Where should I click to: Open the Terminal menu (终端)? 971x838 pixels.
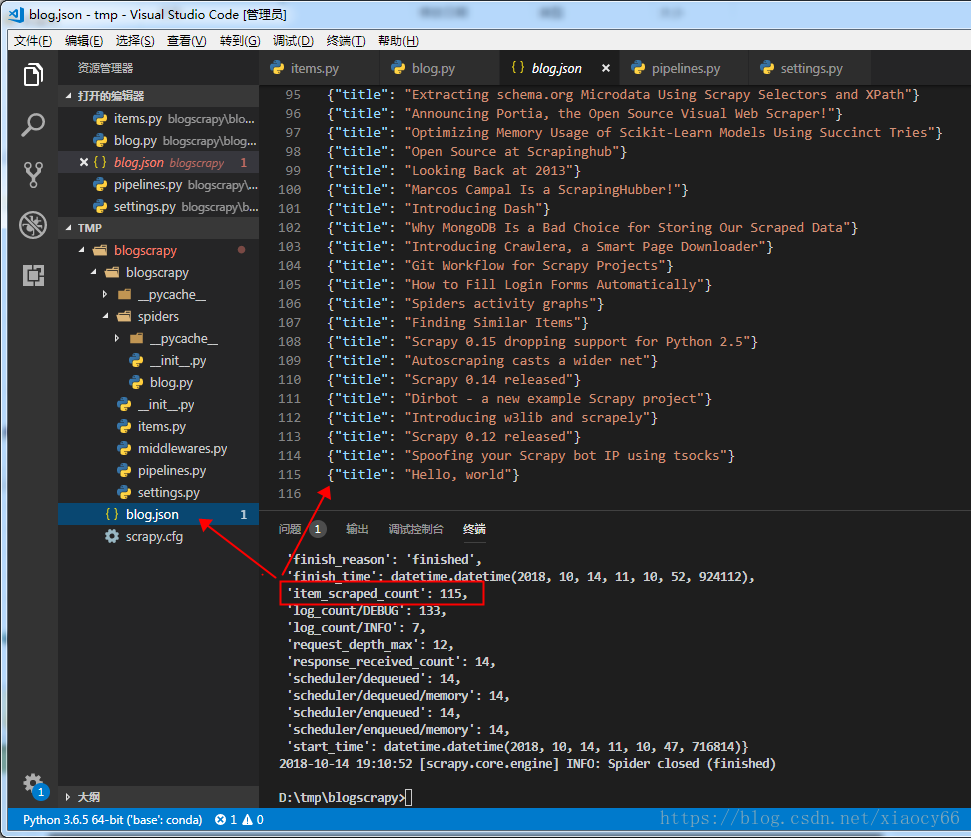[346, 41]
